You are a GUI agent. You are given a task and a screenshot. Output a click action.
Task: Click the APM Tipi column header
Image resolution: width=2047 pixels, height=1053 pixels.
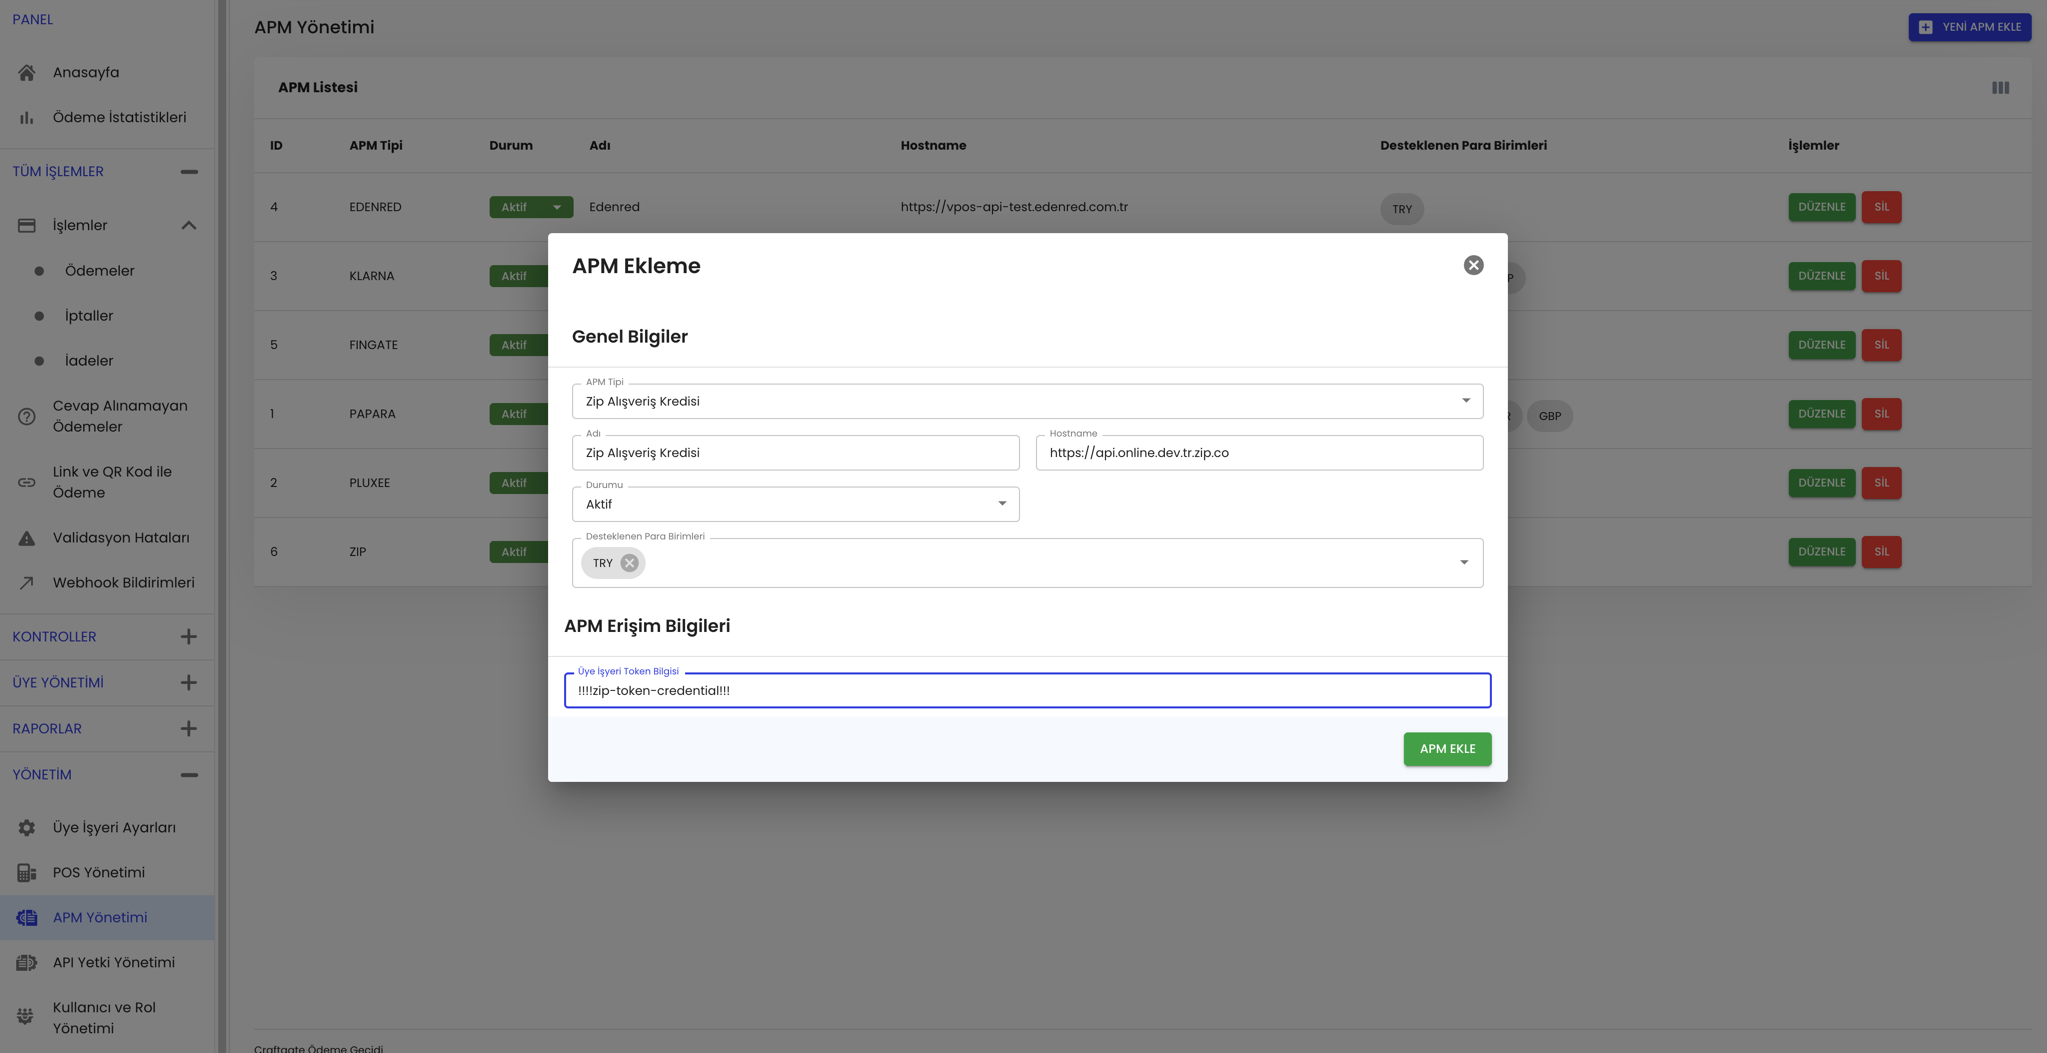(x=376, y=146)
